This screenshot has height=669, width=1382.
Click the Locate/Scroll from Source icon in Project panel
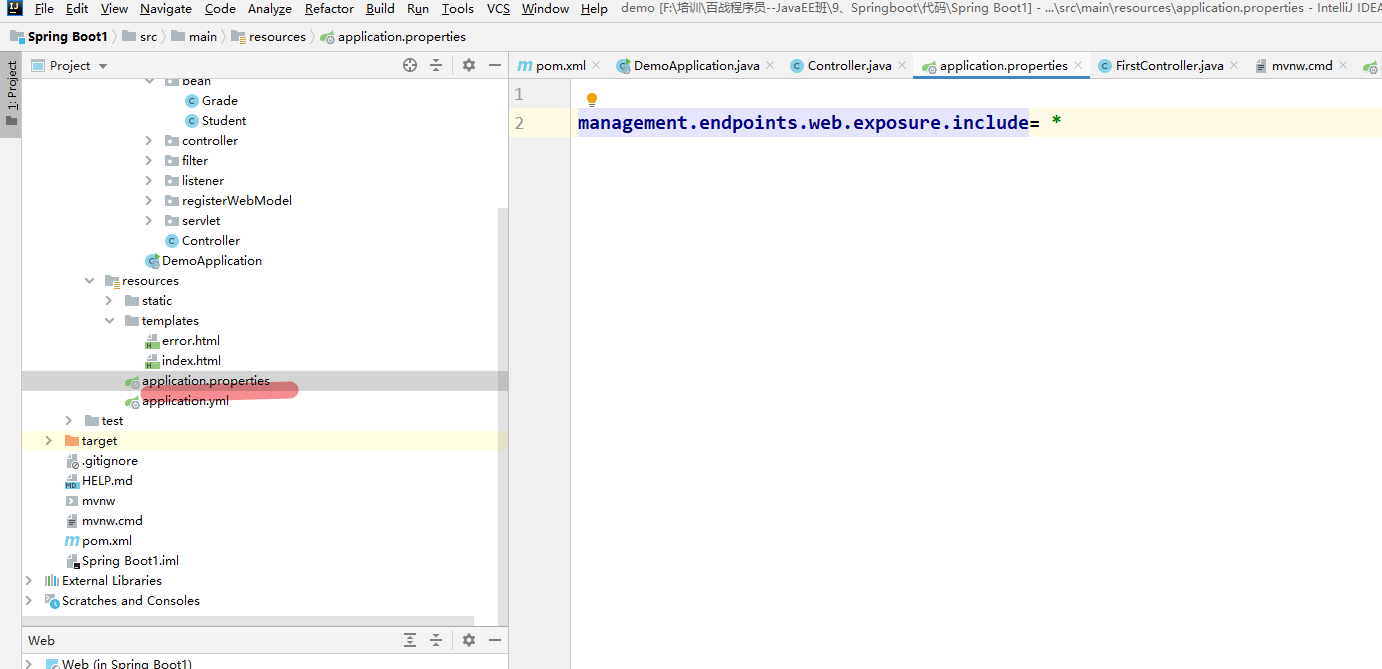pos(410,65)
